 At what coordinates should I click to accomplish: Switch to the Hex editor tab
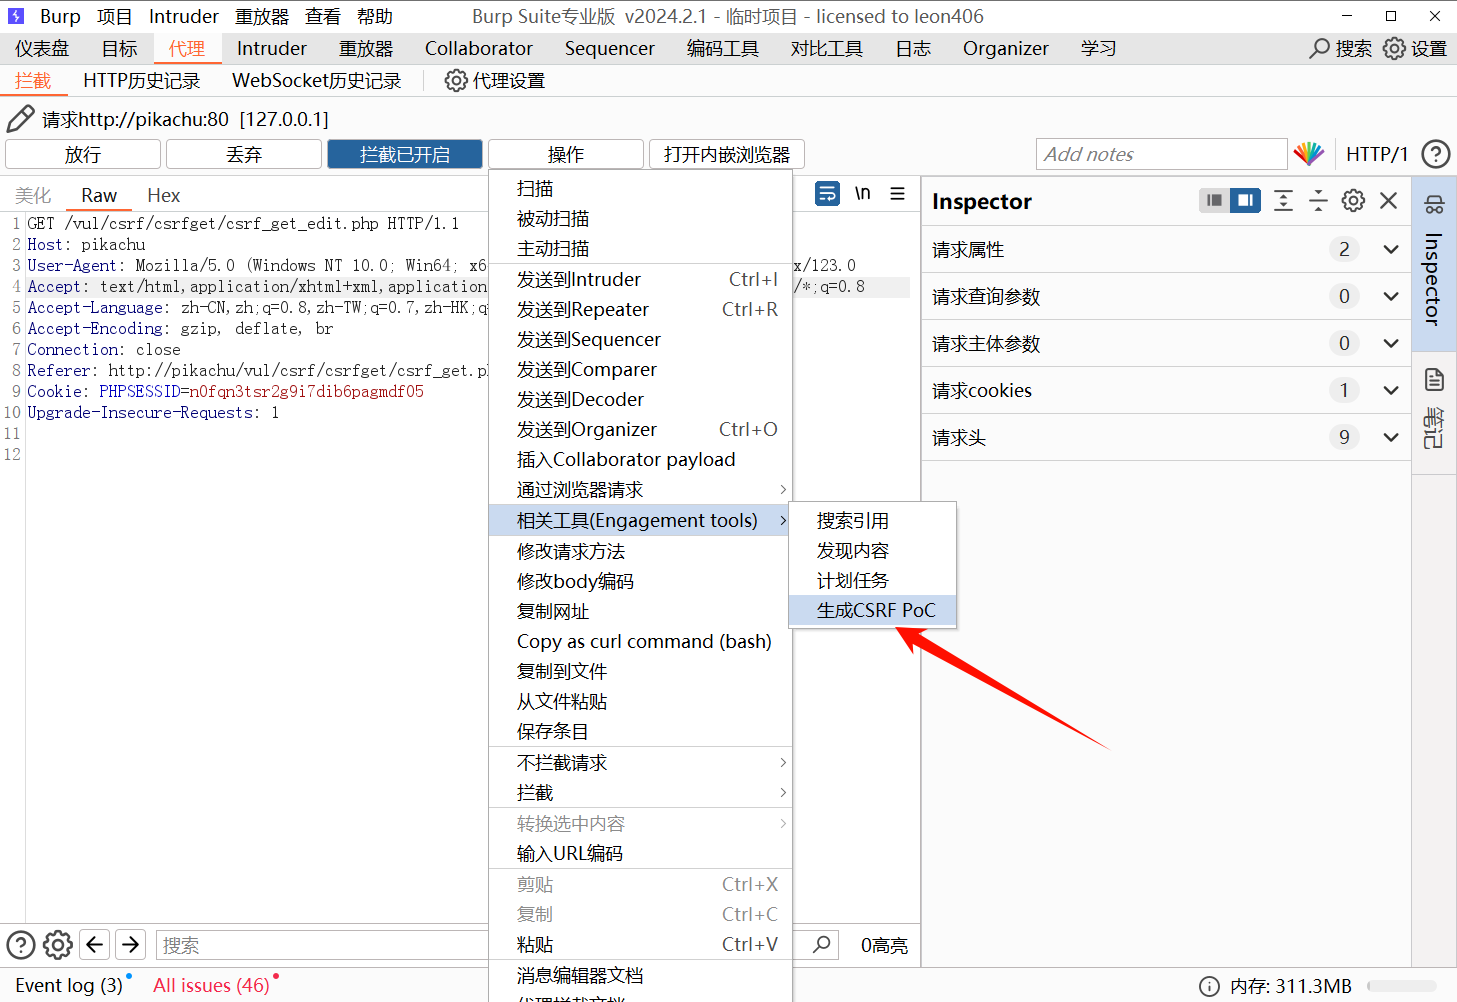point(164,195)
